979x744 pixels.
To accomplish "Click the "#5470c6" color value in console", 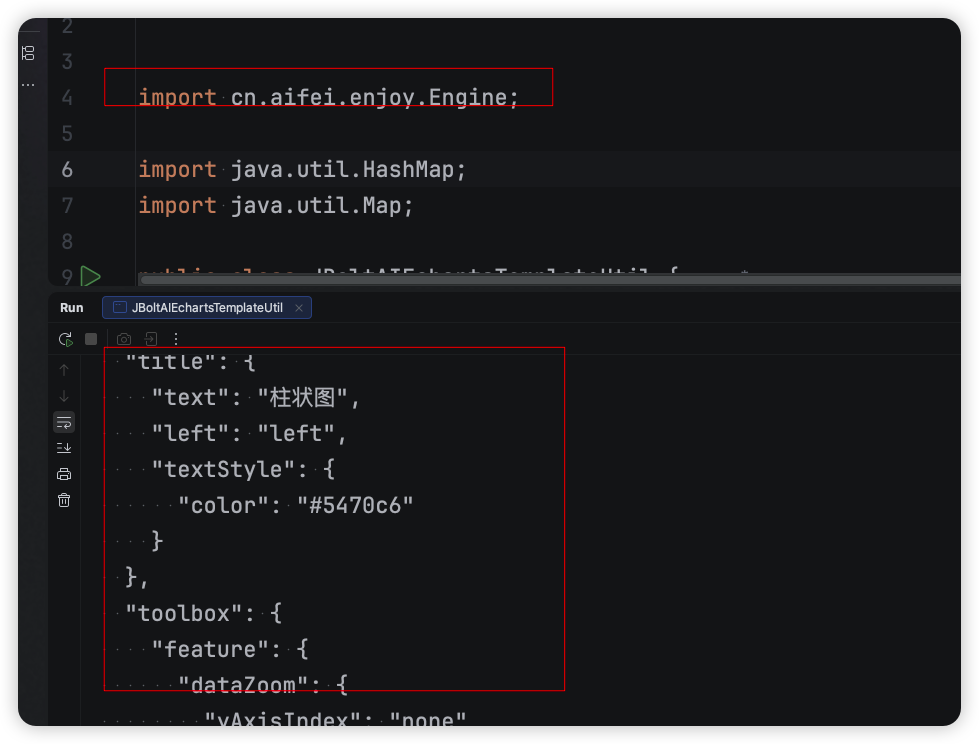I will click(x=355, y=505).
